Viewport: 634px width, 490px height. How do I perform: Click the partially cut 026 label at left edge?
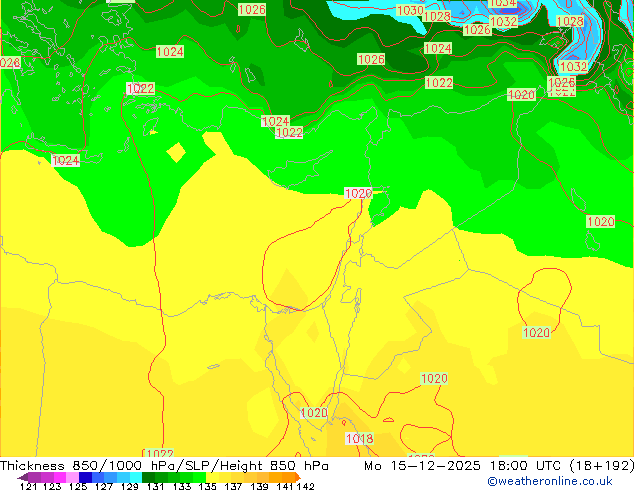coord(10,63)
